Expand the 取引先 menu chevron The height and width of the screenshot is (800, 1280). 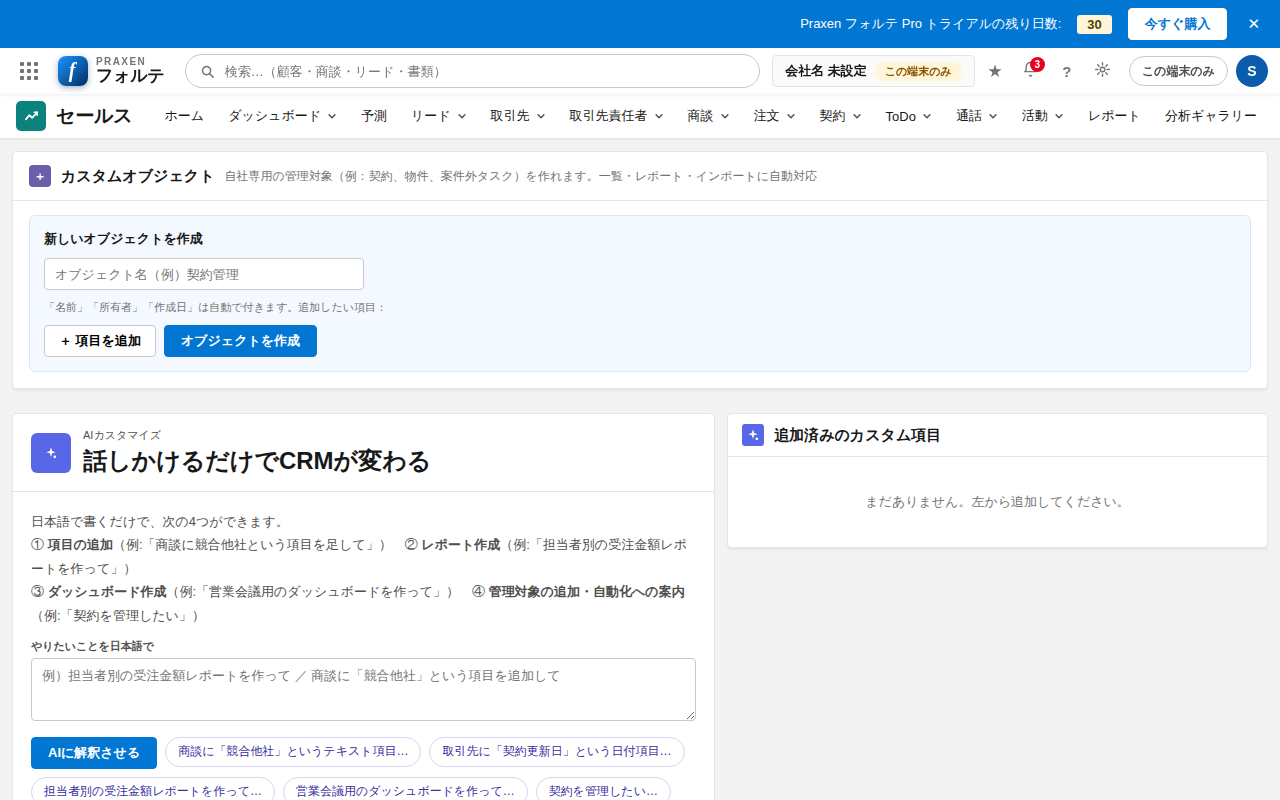click(x=541, y=116)
